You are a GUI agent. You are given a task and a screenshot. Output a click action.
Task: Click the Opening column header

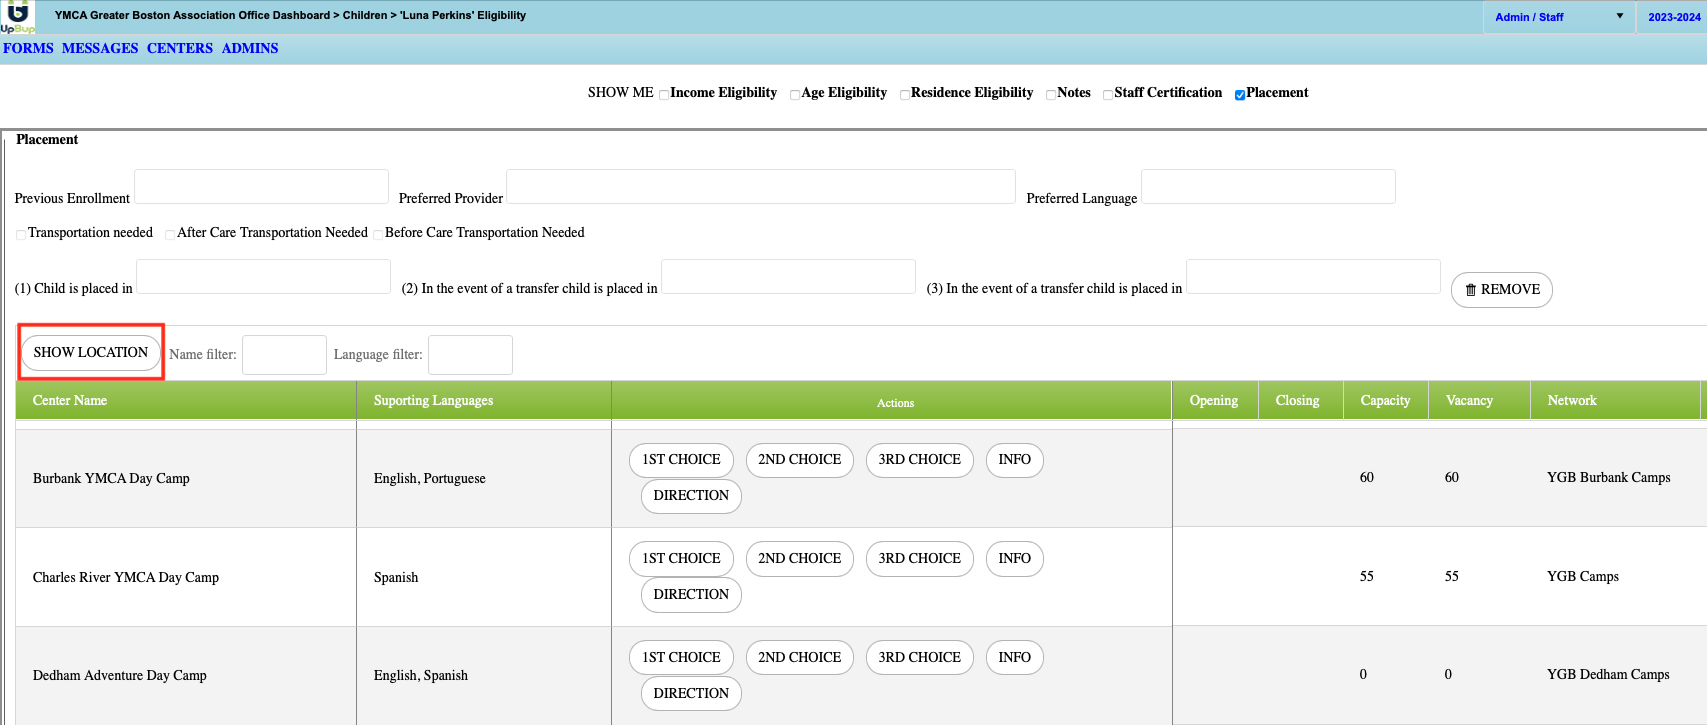1215,400
